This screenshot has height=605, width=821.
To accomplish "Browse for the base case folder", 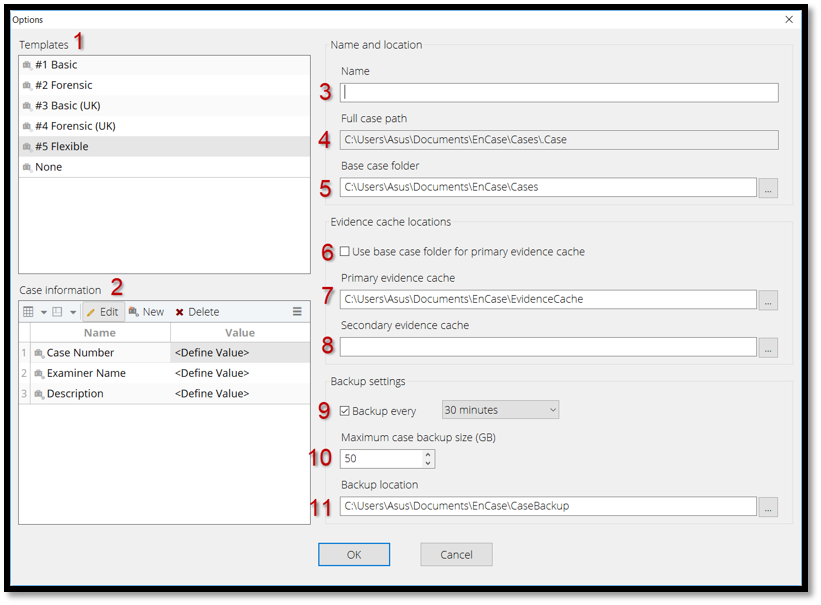I will click(768, 188).
